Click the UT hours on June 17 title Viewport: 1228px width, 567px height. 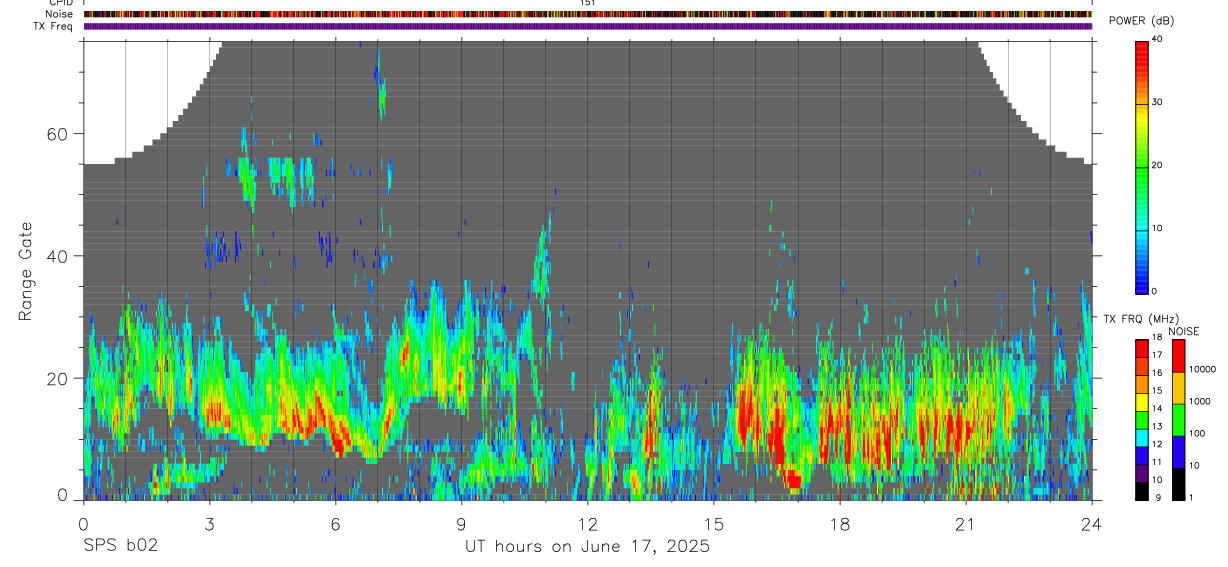click(x=587, y=547)
